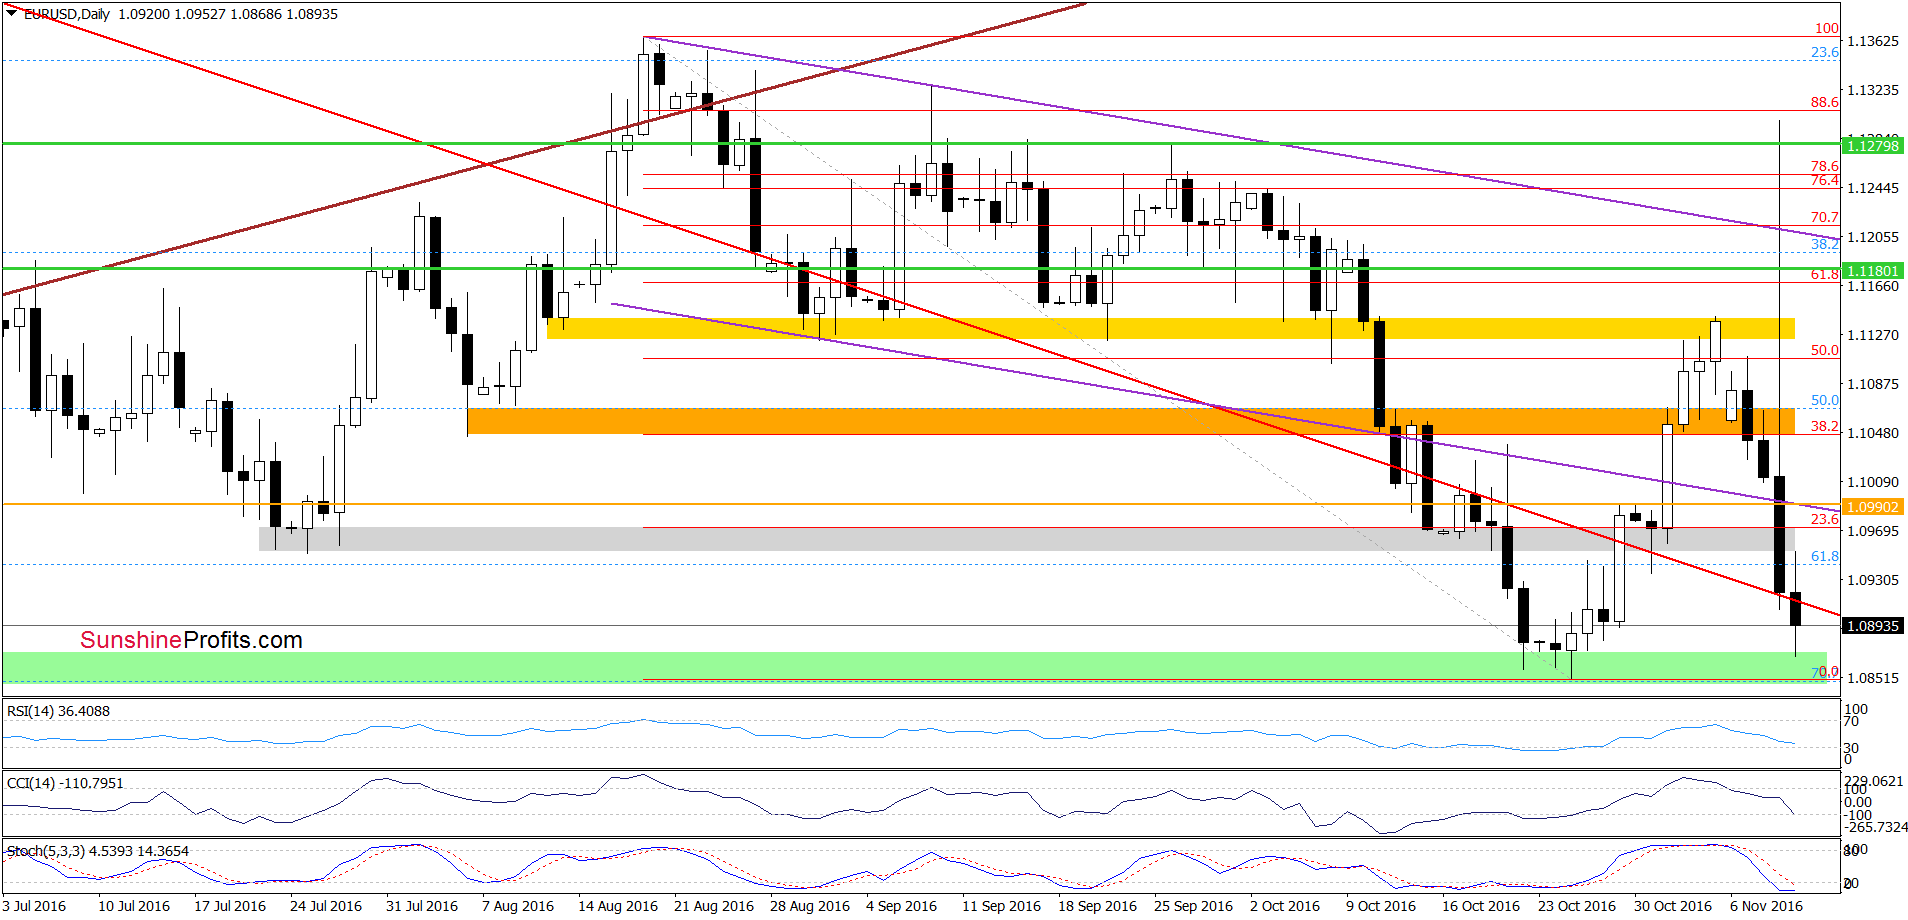Select the red Fibonacci 76.4 level label
Viewport: 1908px width, 920px height.
pos(1825,180)
